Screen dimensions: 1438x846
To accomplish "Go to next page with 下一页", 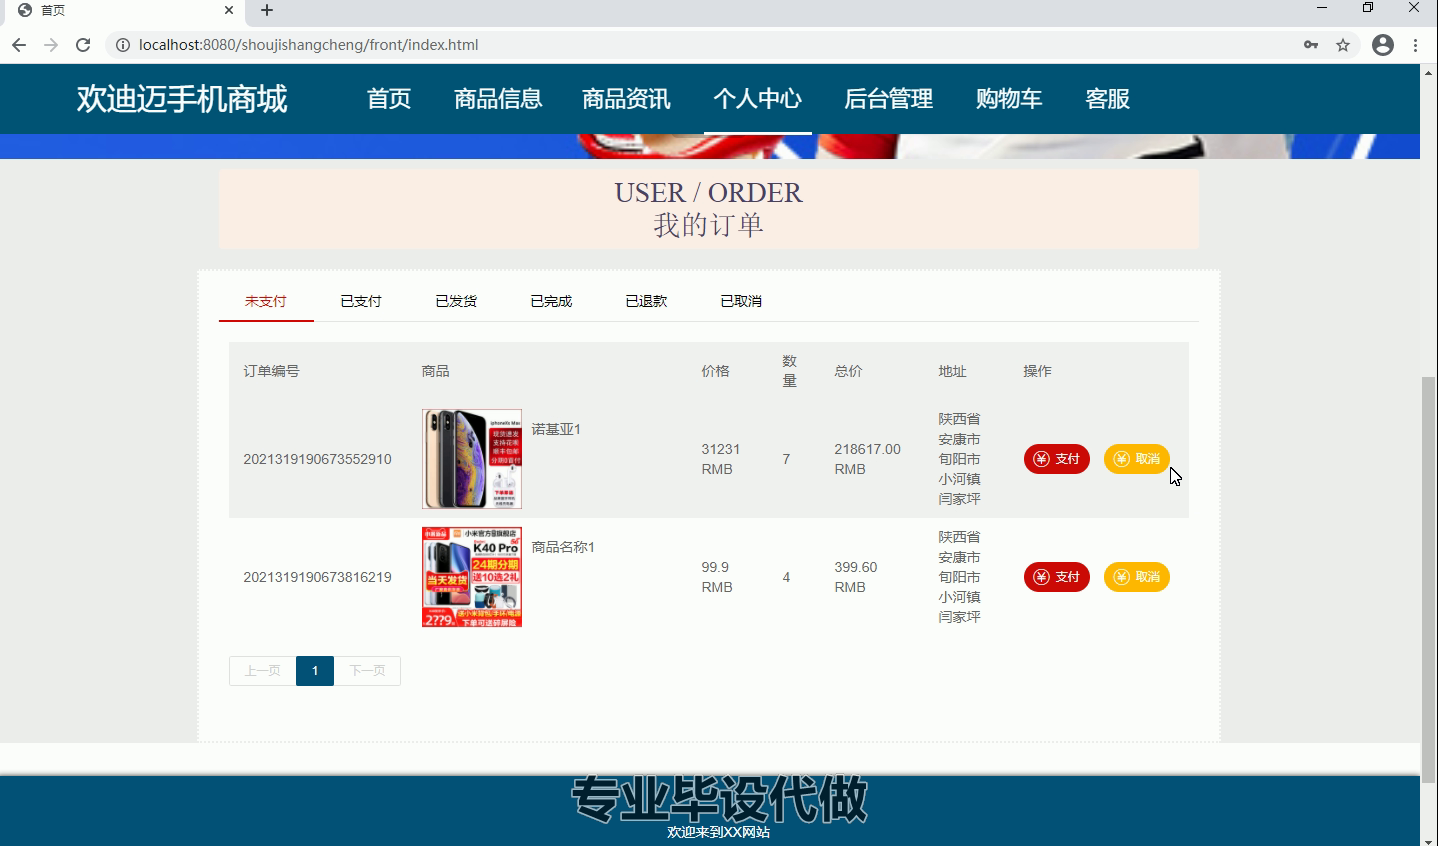I will tap(367, 671).
